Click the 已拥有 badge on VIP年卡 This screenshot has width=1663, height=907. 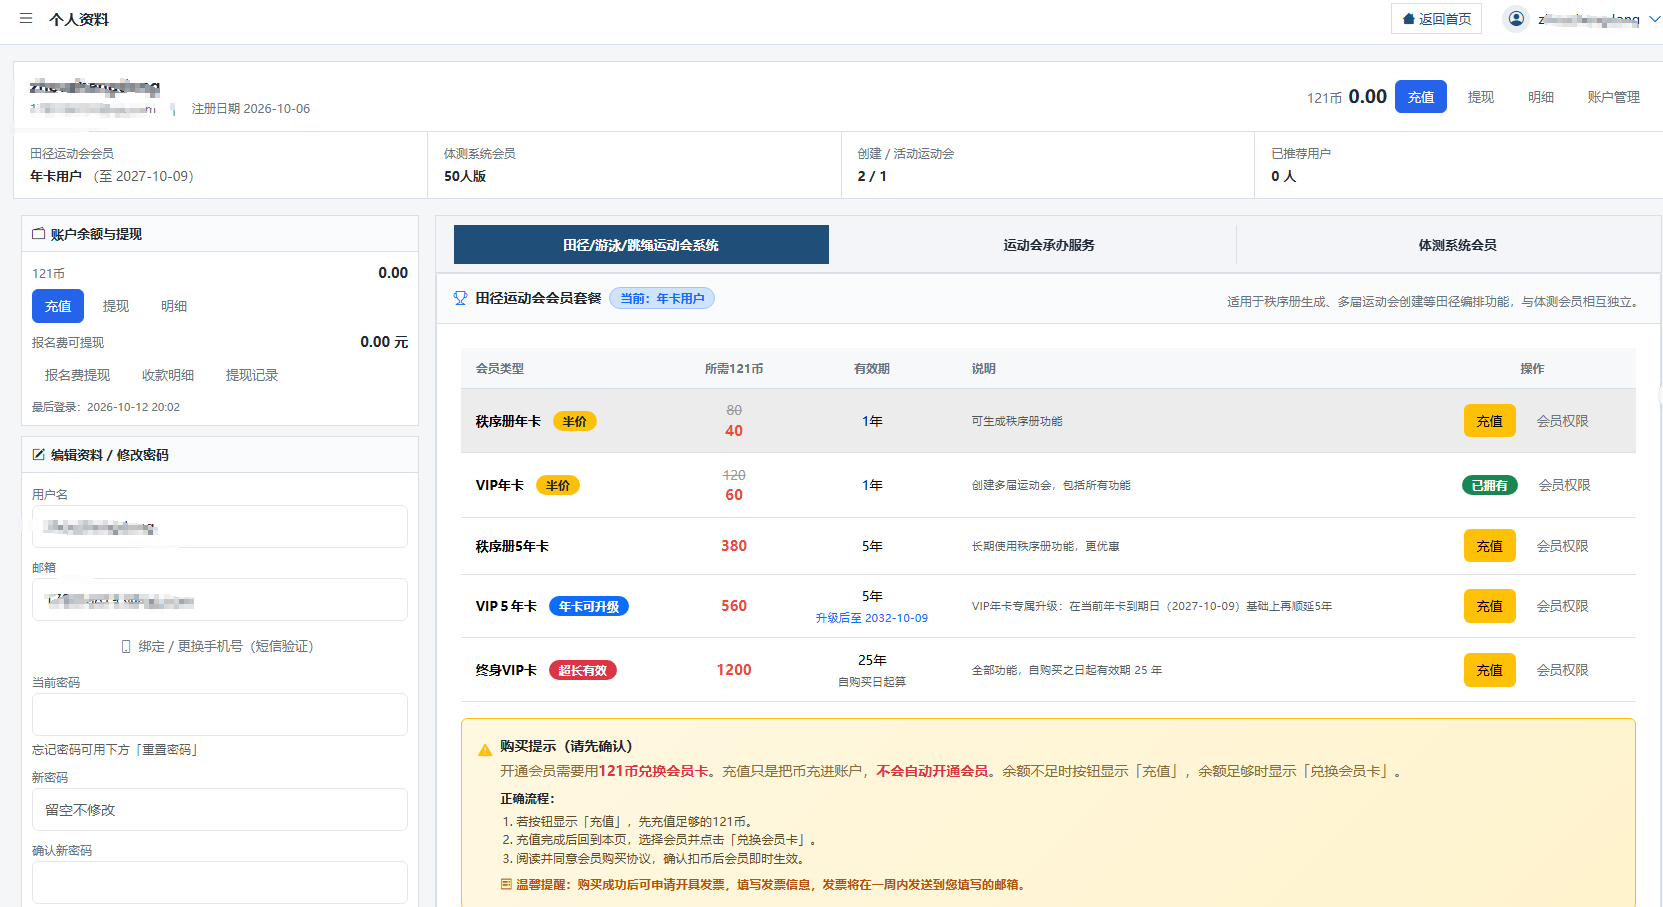click(1490, 485)
